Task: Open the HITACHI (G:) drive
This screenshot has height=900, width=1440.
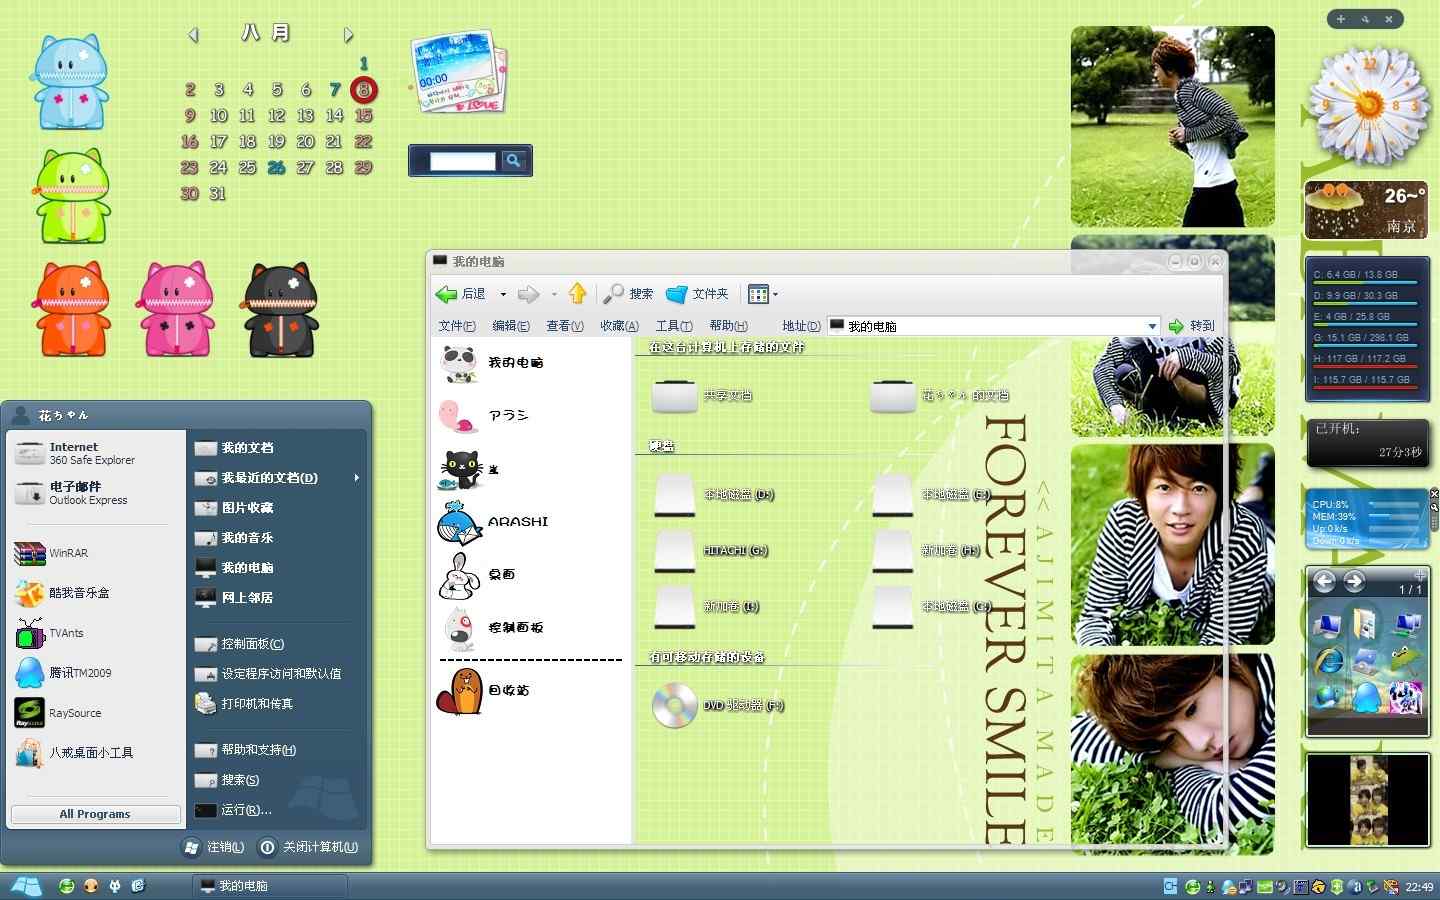Action: 711,551
